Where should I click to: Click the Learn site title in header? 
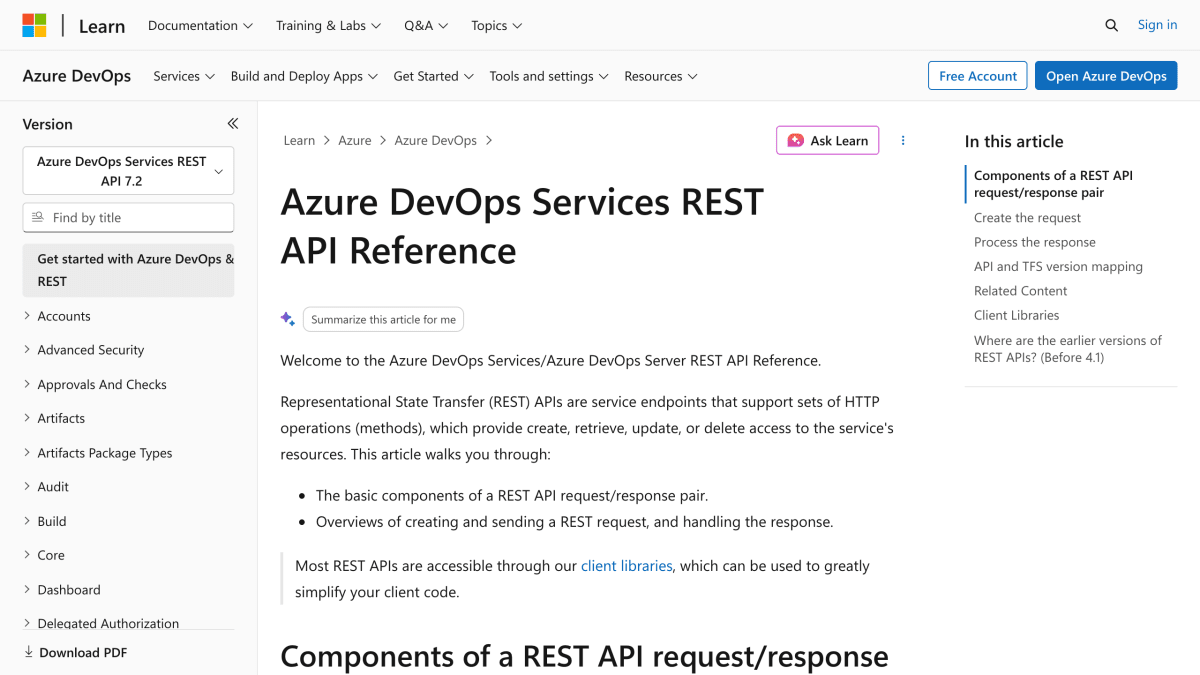(x=102, y=26)
